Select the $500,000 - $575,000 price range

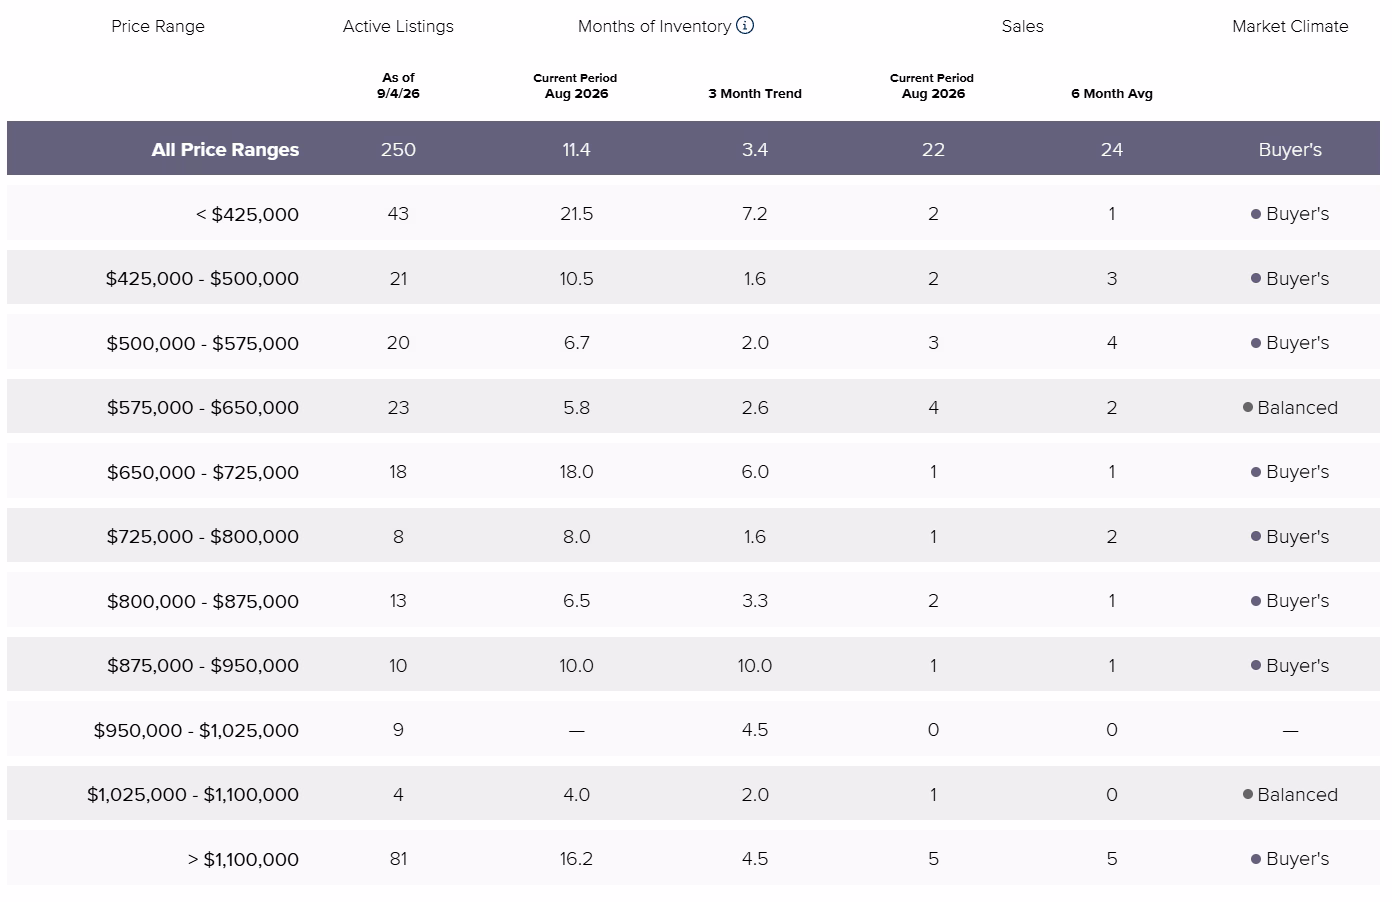[203, 343]
